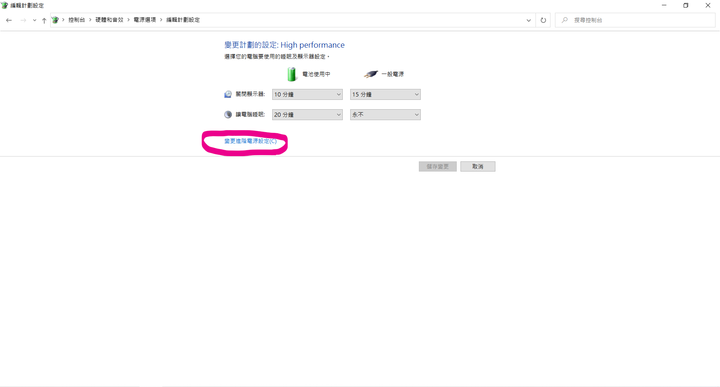Go up one level with up arrow
This screenshot has width=720, height=387.
[x=44, y=20]
